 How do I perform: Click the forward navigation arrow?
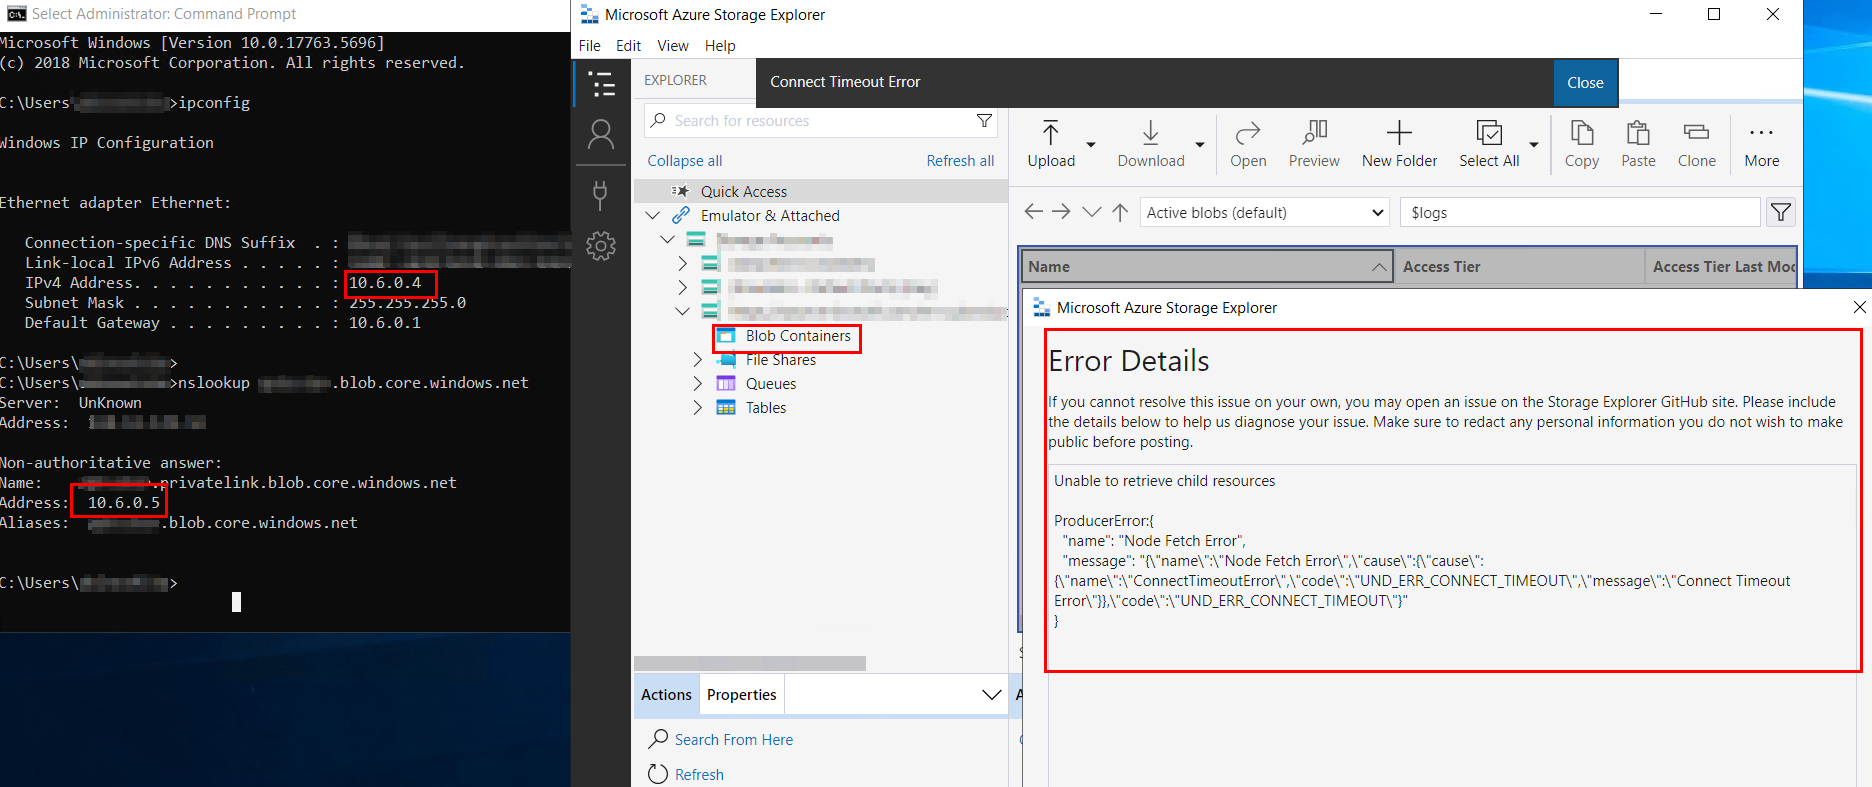pyautogui.click(x=1062, y=212)
